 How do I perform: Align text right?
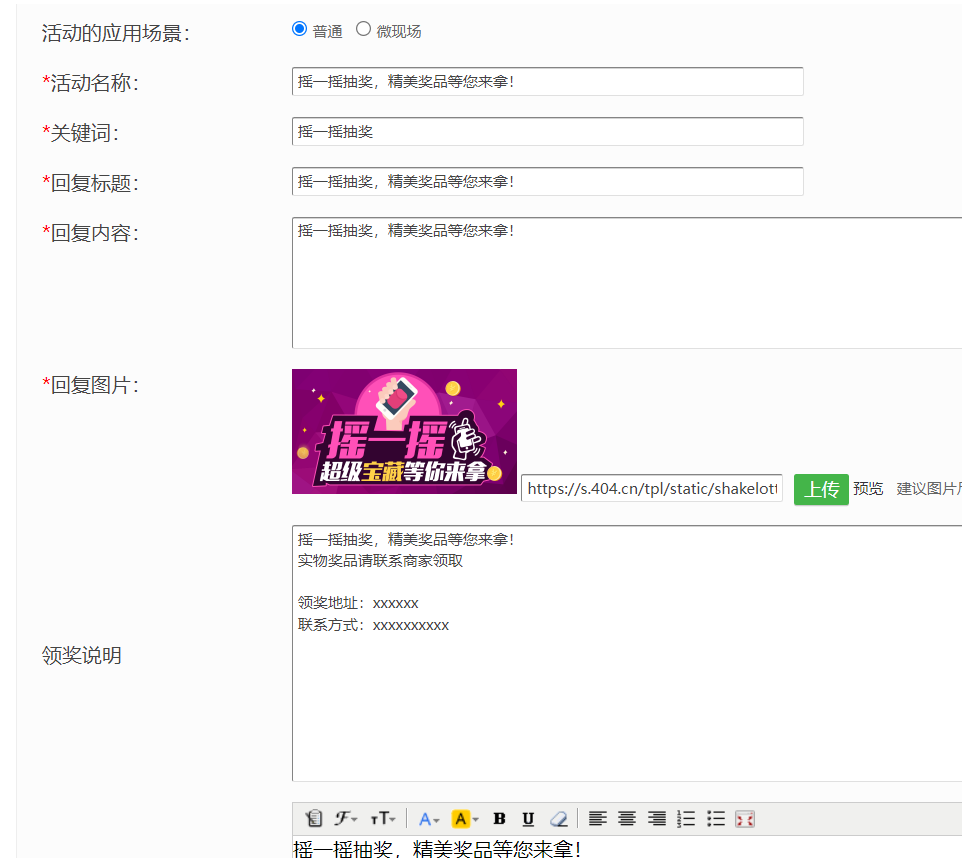pyautogui.click(x=657, y=819)
